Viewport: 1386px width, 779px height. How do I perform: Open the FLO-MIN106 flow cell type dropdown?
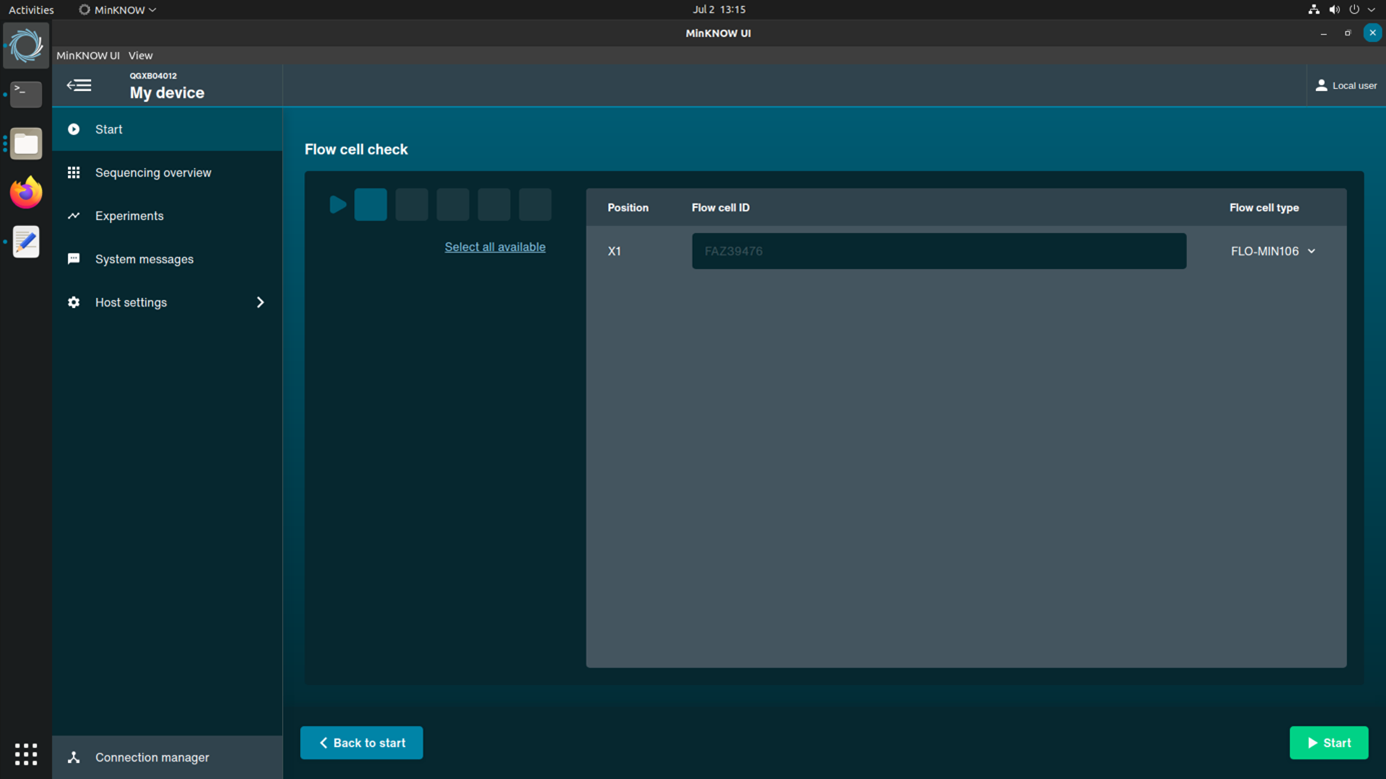pyautogui.click(x=1273, y=252)
